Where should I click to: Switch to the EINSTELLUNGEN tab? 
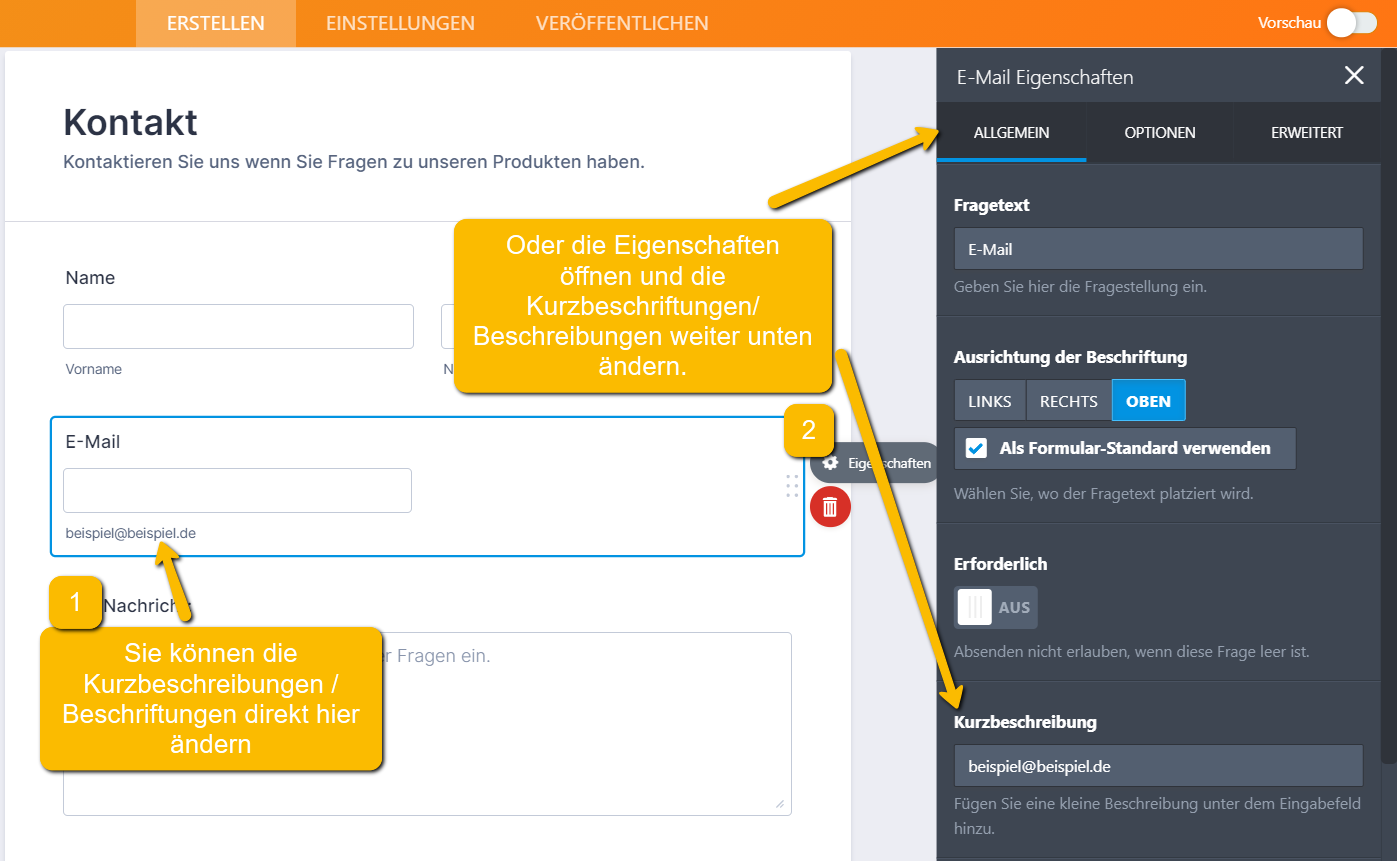click(x=400, y=23)
